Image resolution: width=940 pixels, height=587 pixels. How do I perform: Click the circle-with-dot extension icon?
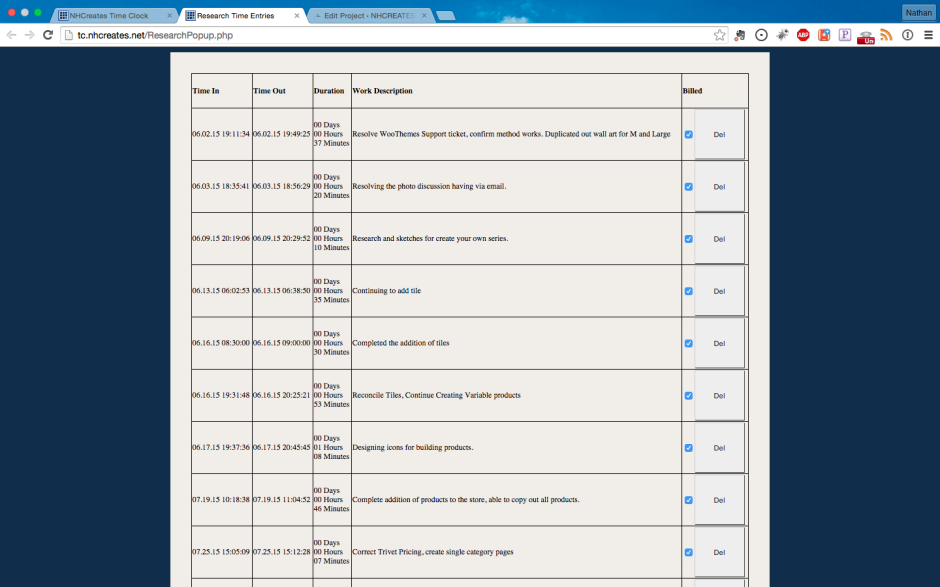point(761,35)
